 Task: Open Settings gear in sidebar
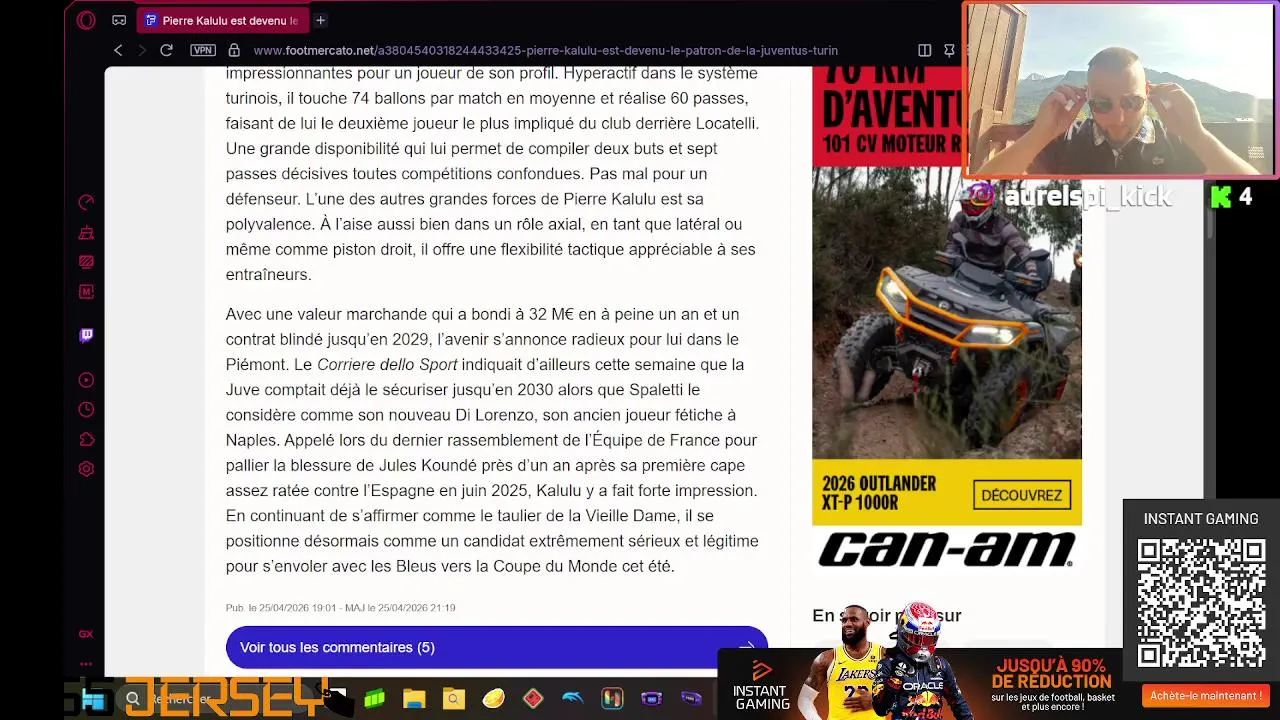tap(86, 469)
